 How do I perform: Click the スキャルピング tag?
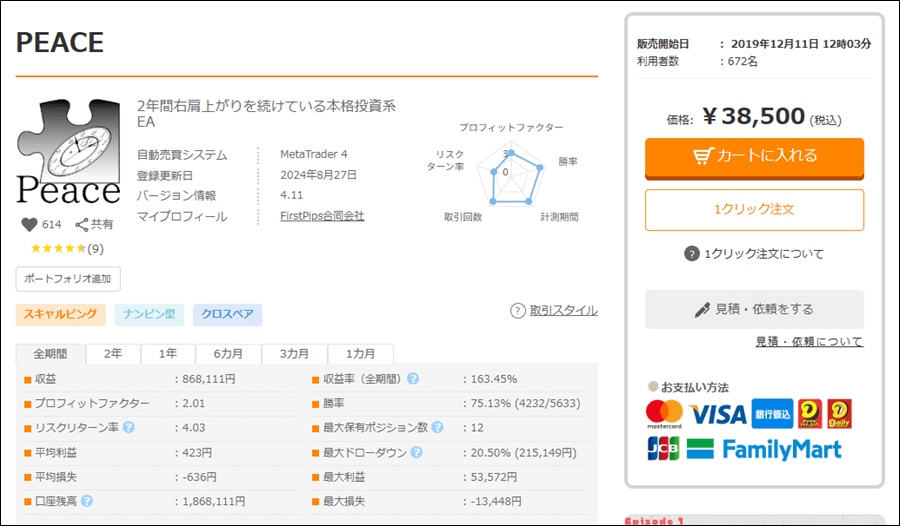60,315
